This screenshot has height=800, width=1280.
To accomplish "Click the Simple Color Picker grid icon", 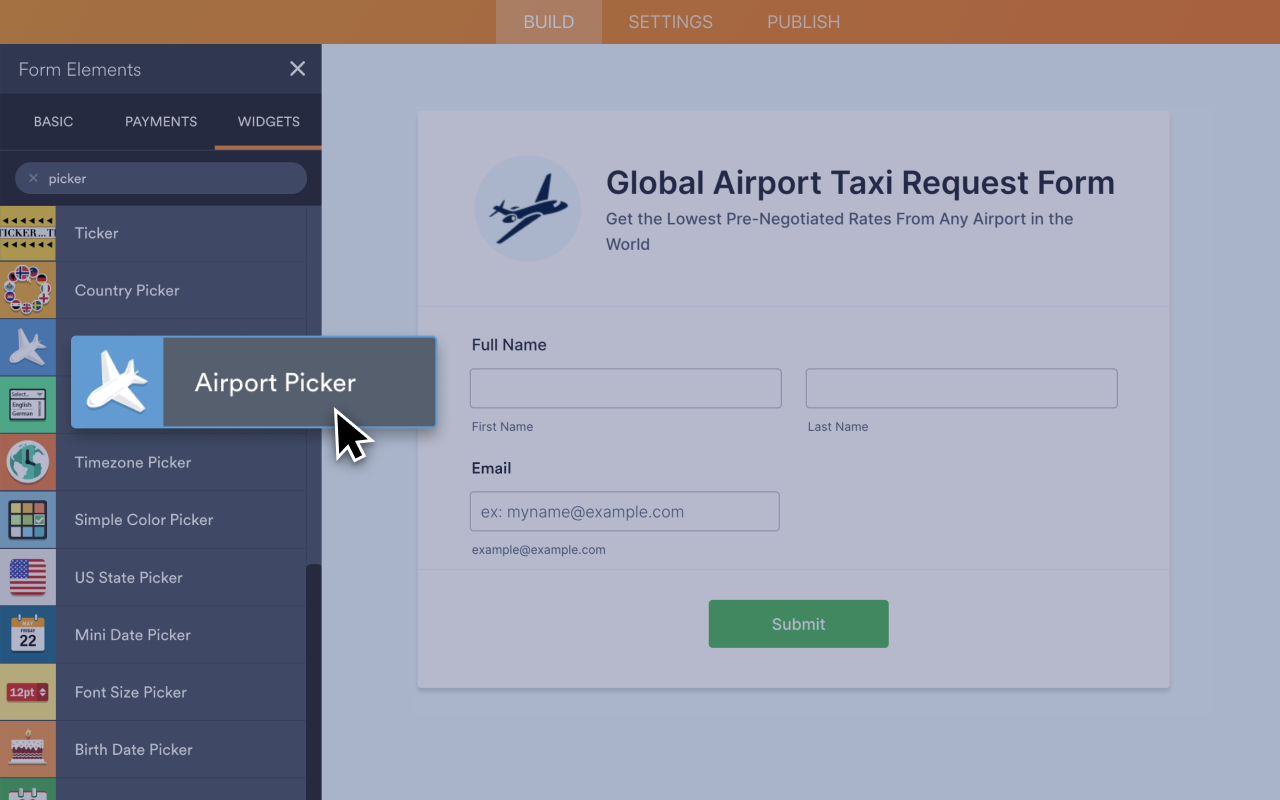I will tap(28, 519).
